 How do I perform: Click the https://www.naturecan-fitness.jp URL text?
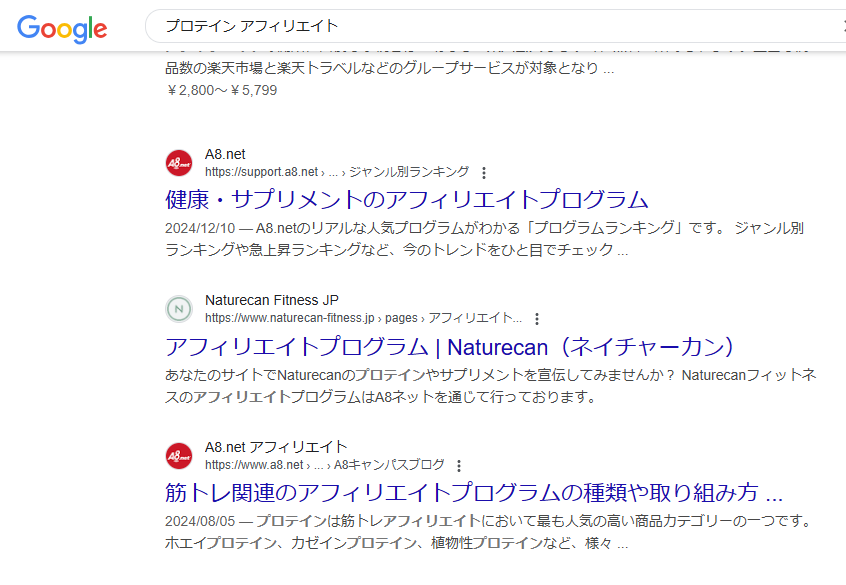[x=289, y=319]
